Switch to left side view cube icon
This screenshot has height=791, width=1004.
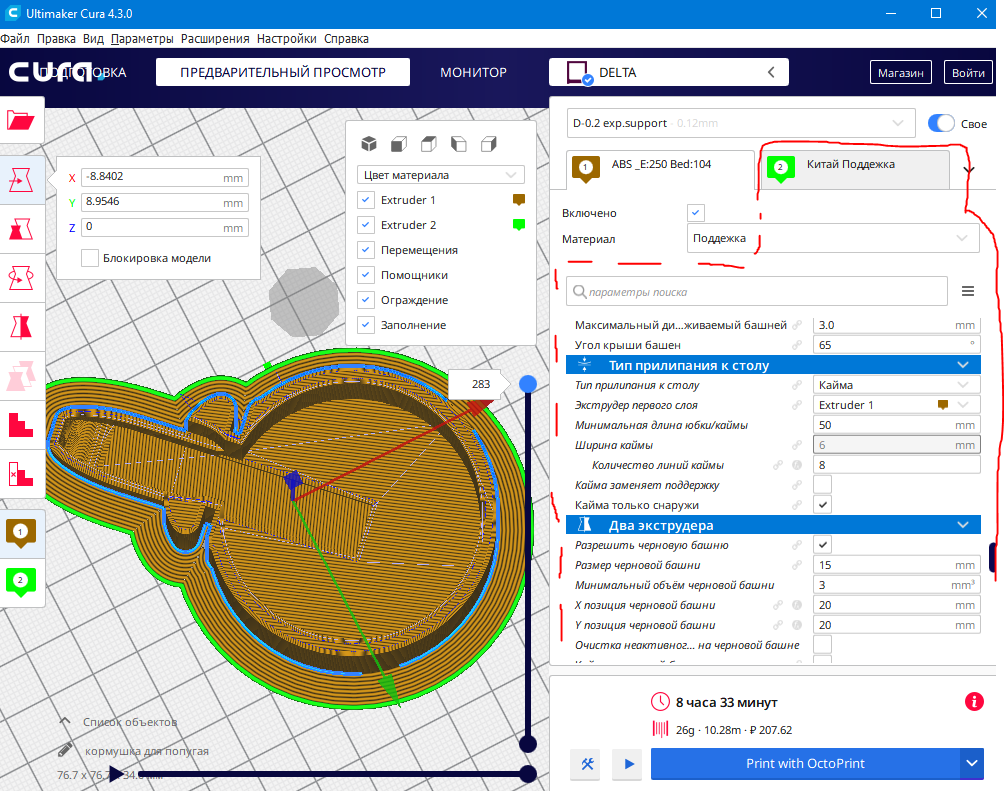[458, 144]
